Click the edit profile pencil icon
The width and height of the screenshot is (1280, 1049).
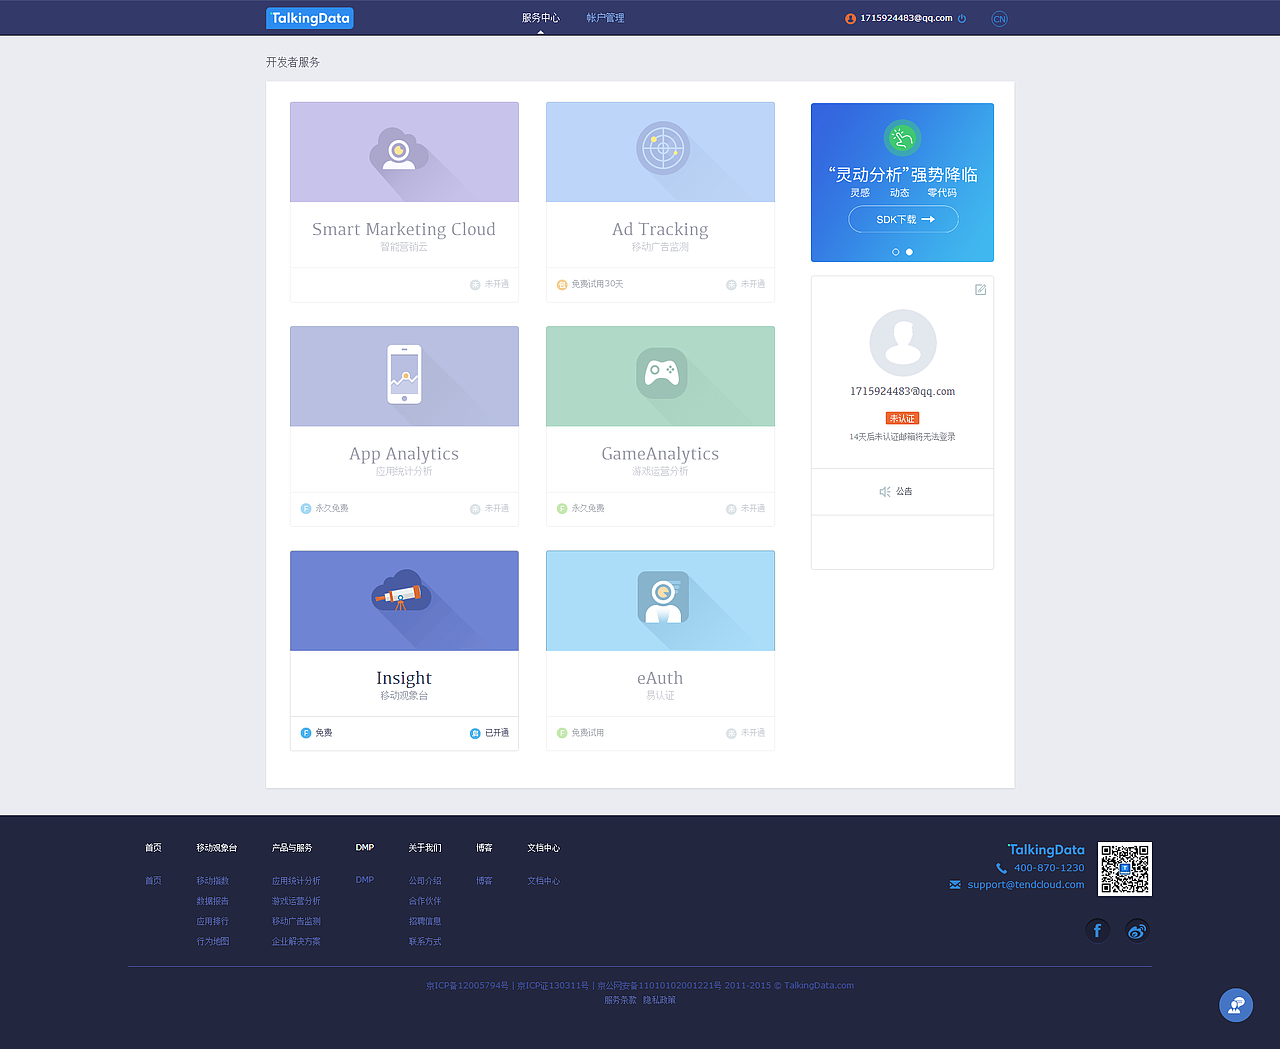pyautogui.click(x=980, y=290)
